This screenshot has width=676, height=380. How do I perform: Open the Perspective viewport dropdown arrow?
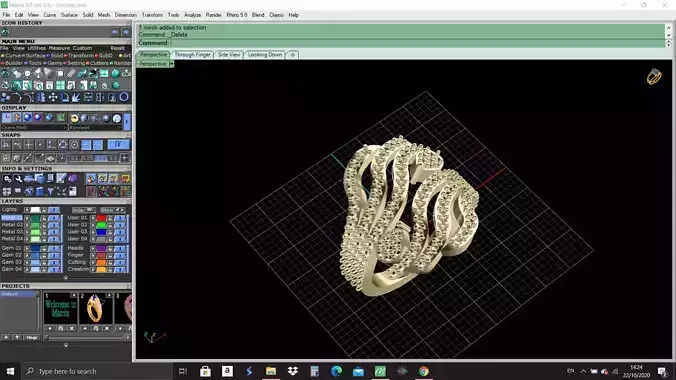point(171,64)
